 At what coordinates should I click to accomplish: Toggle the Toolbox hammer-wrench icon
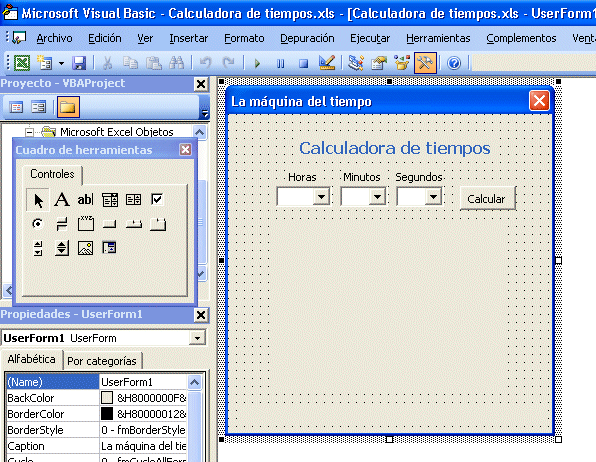(425, 63)
